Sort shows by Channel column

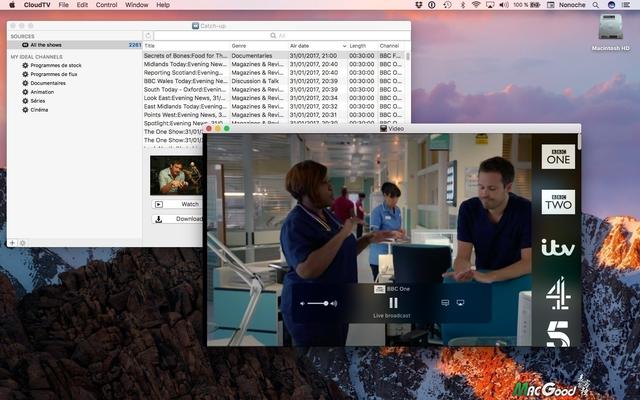[391, 46]
